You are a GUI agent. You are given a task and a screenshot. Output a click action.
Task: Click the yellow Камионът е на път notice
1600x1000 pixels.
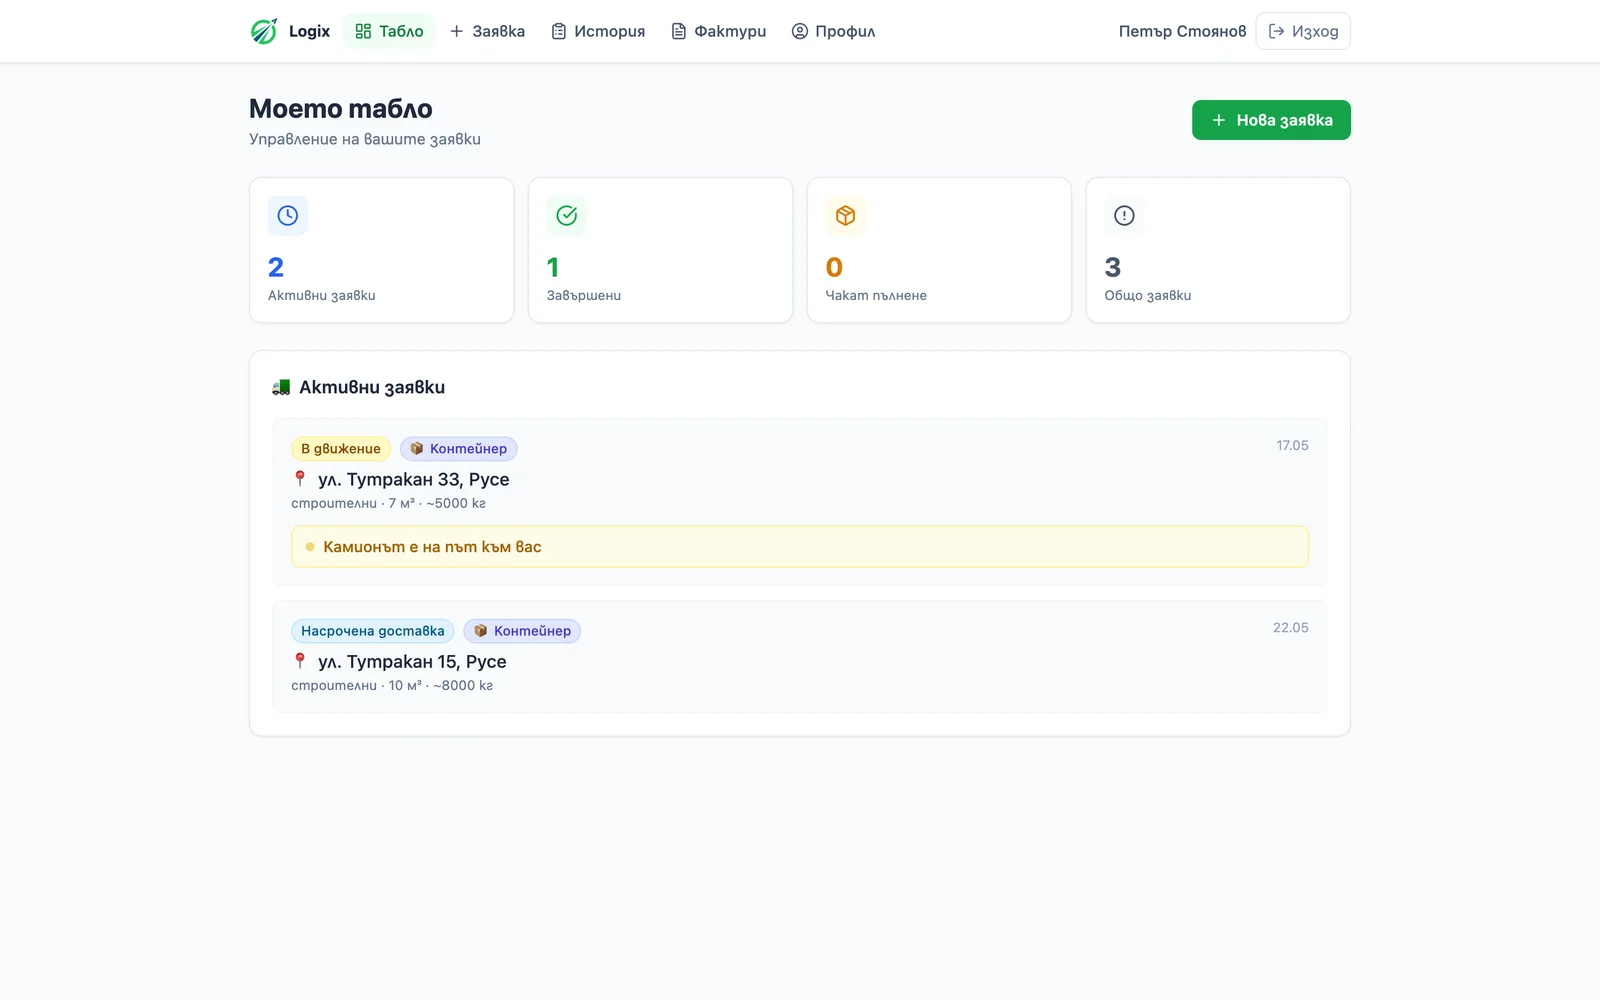click(x=800, y=547)
